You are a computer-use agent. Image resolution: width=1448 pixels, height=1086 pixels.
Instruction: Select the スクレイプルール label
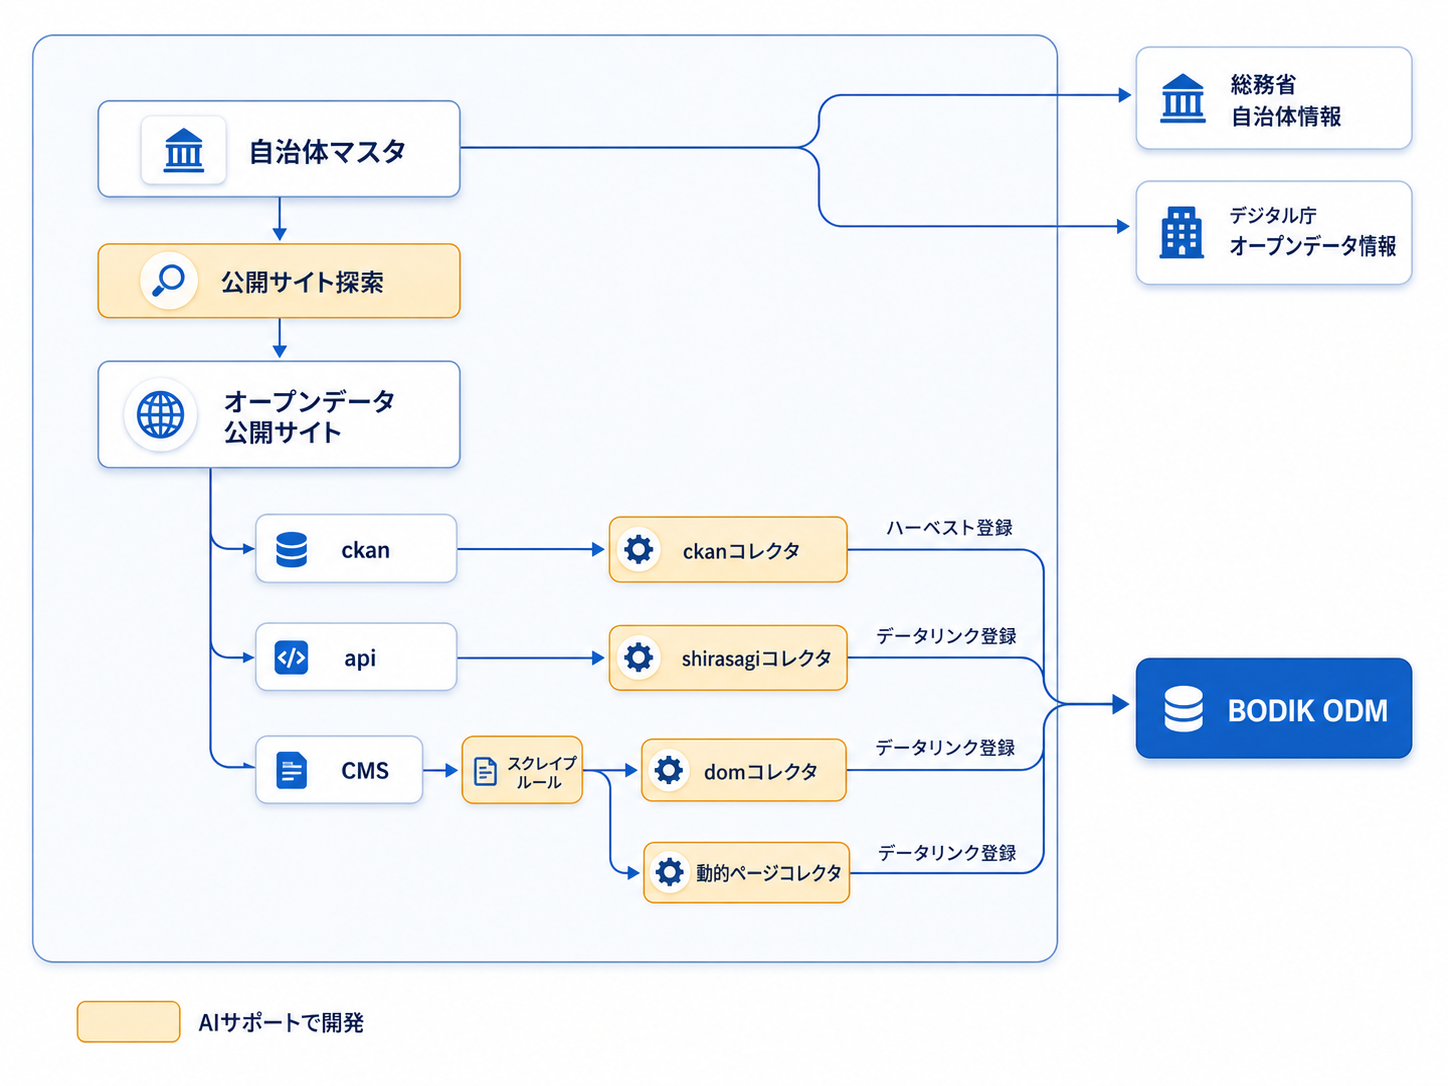(x=541, y=772)
